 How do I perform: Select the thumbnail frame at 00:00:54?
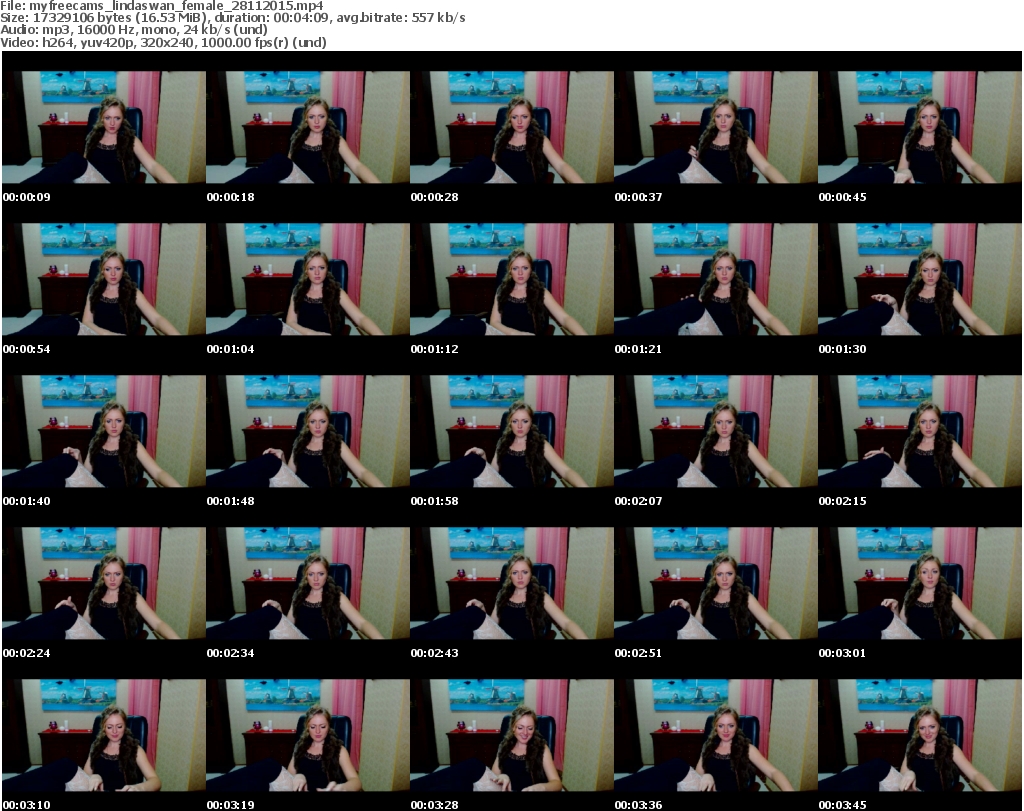pyautogui.click(x=104, y=279)
